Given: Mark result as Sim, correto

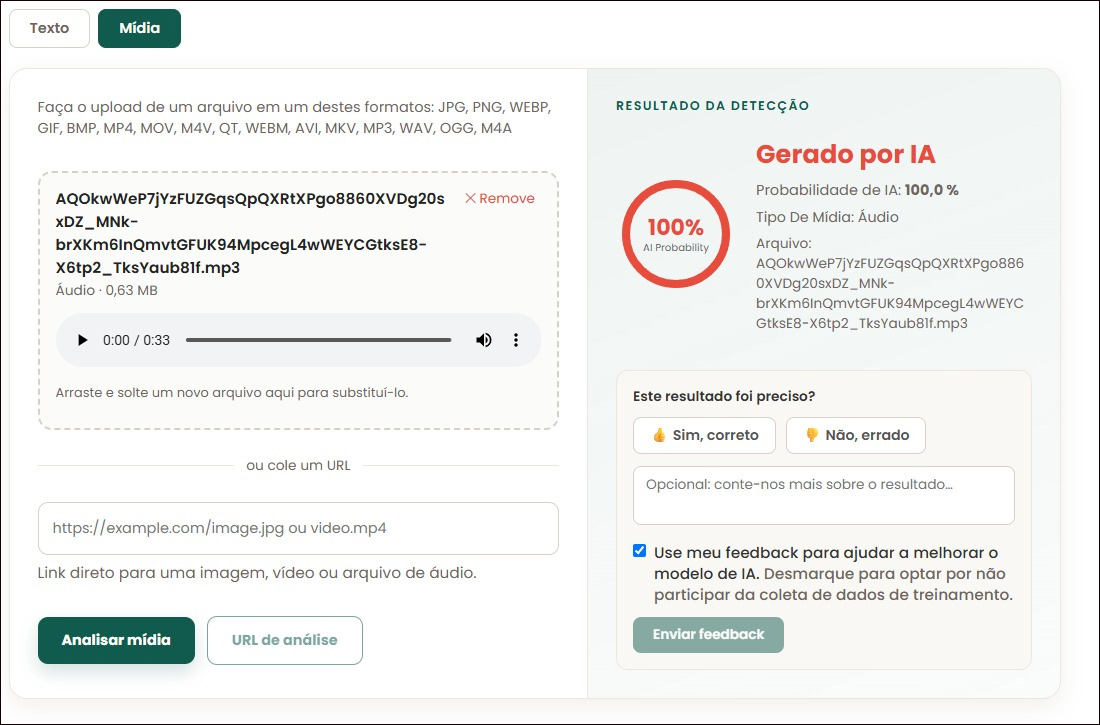Looking at the screenshot, I should 704,435.
